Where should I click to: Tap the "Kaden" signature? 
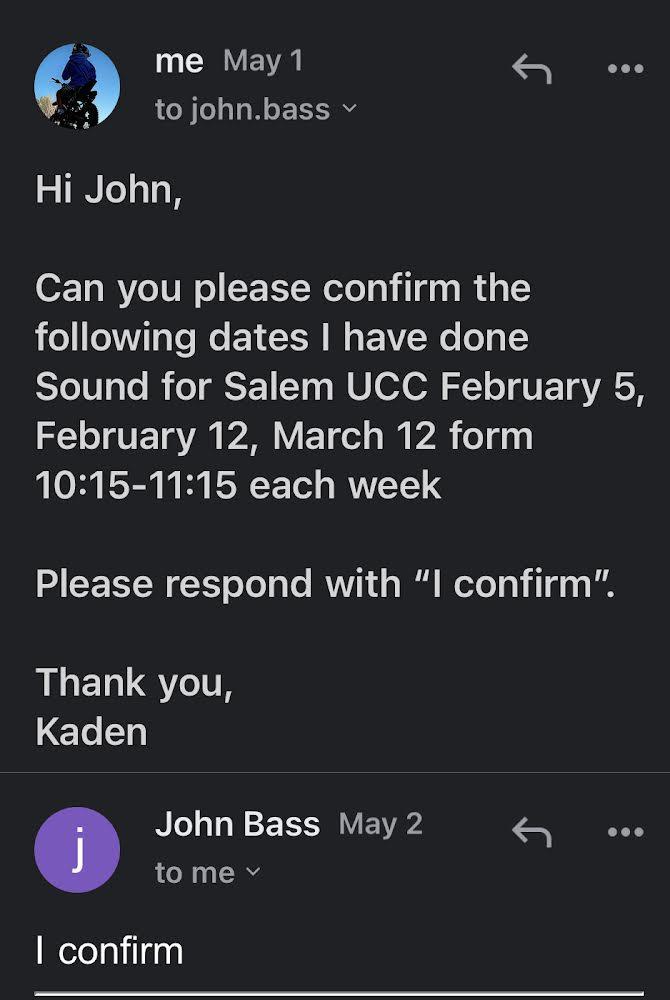(x=91, y=731)
